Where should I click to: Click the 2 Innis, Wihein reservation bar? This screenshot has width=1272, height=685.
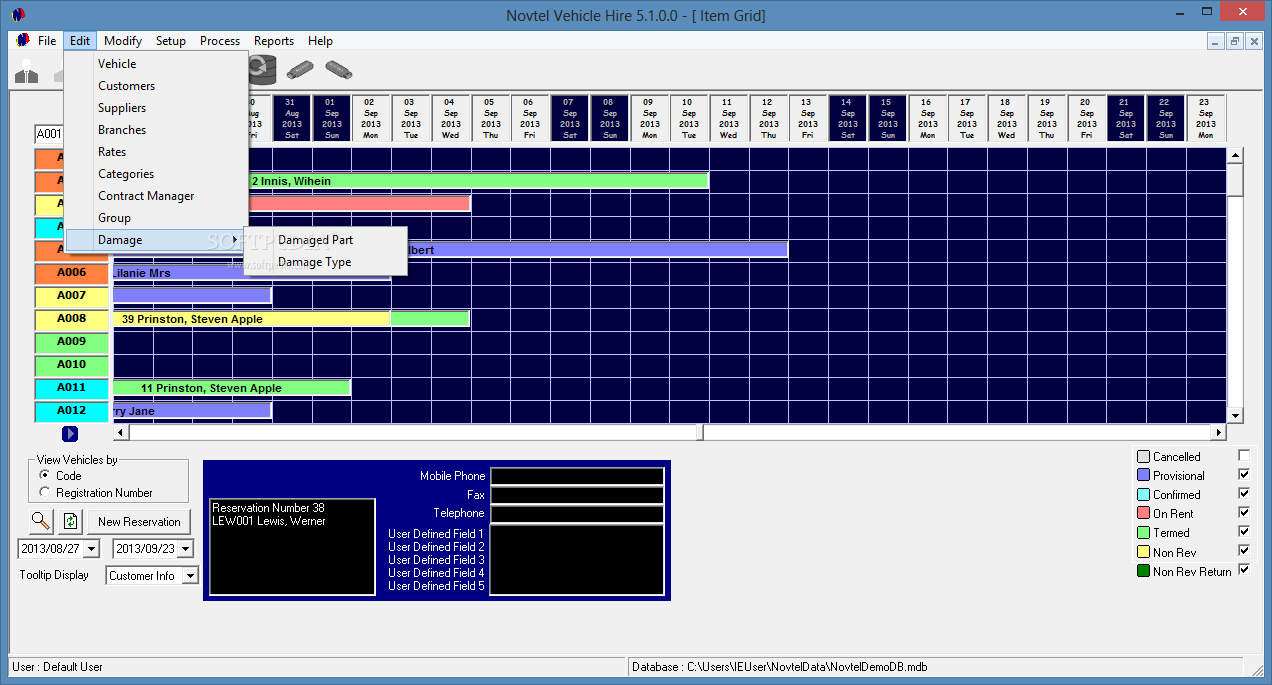coord(479,181)
